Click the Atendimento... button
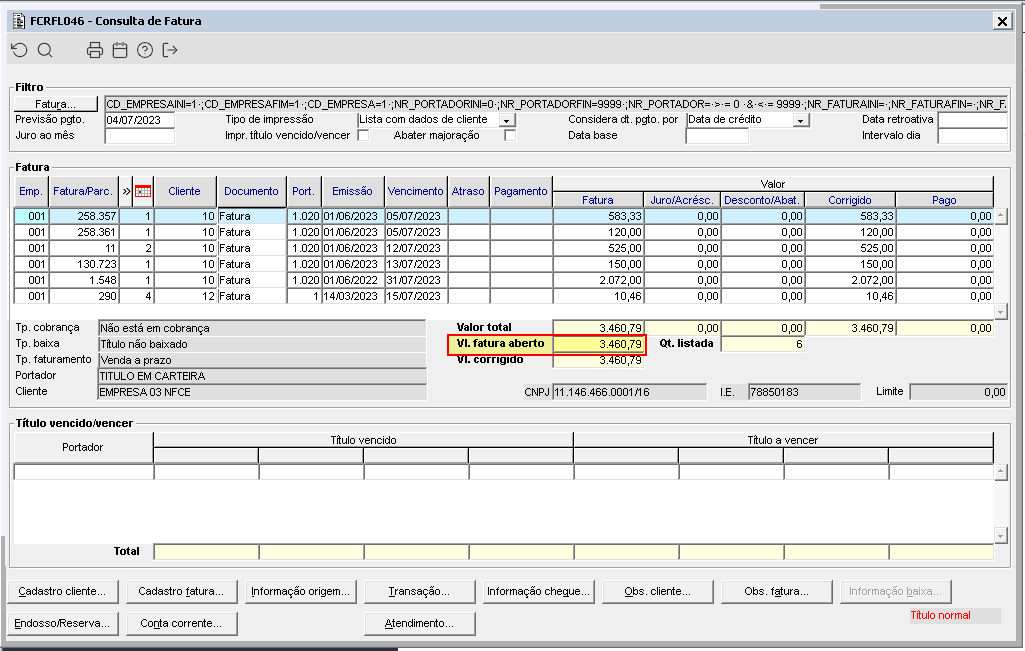Viewport: 1025px width, 651px height. pos(419,623)
